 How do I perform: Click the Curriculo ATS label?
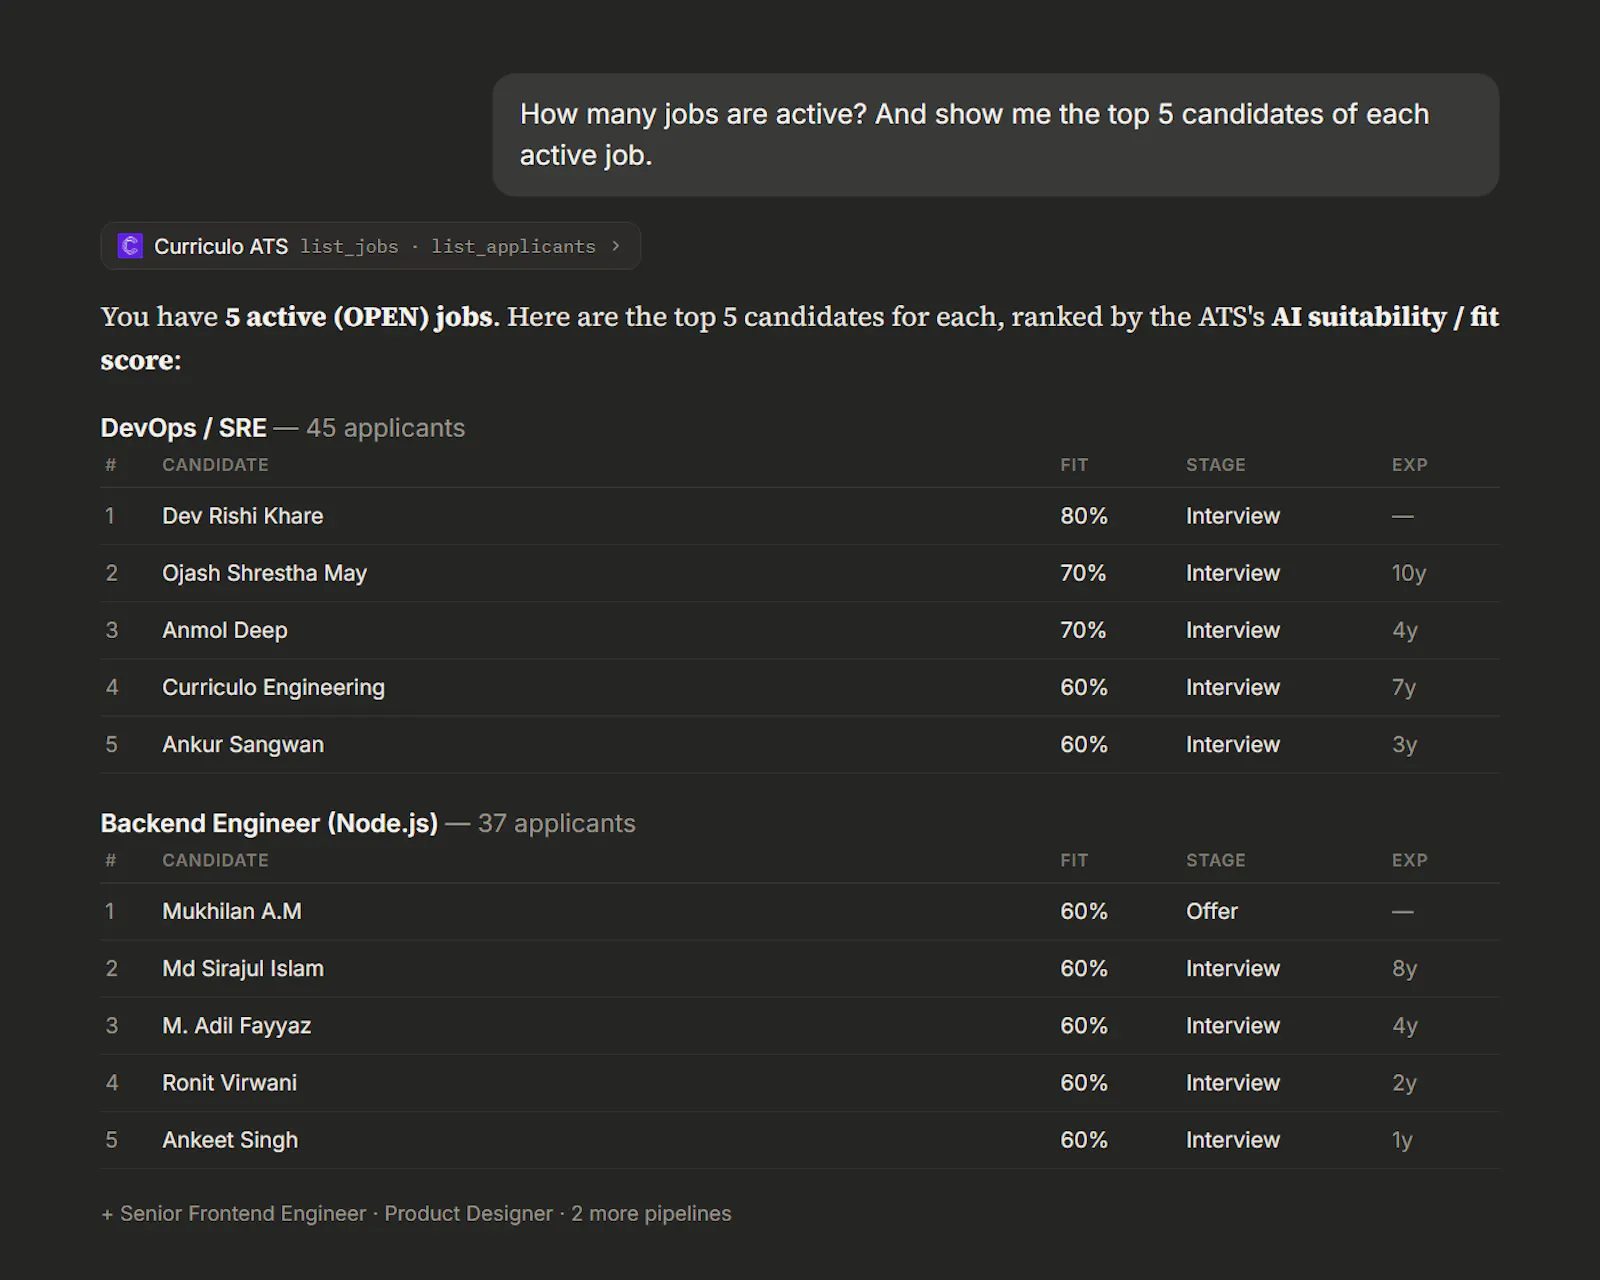[x=221, y=246]
